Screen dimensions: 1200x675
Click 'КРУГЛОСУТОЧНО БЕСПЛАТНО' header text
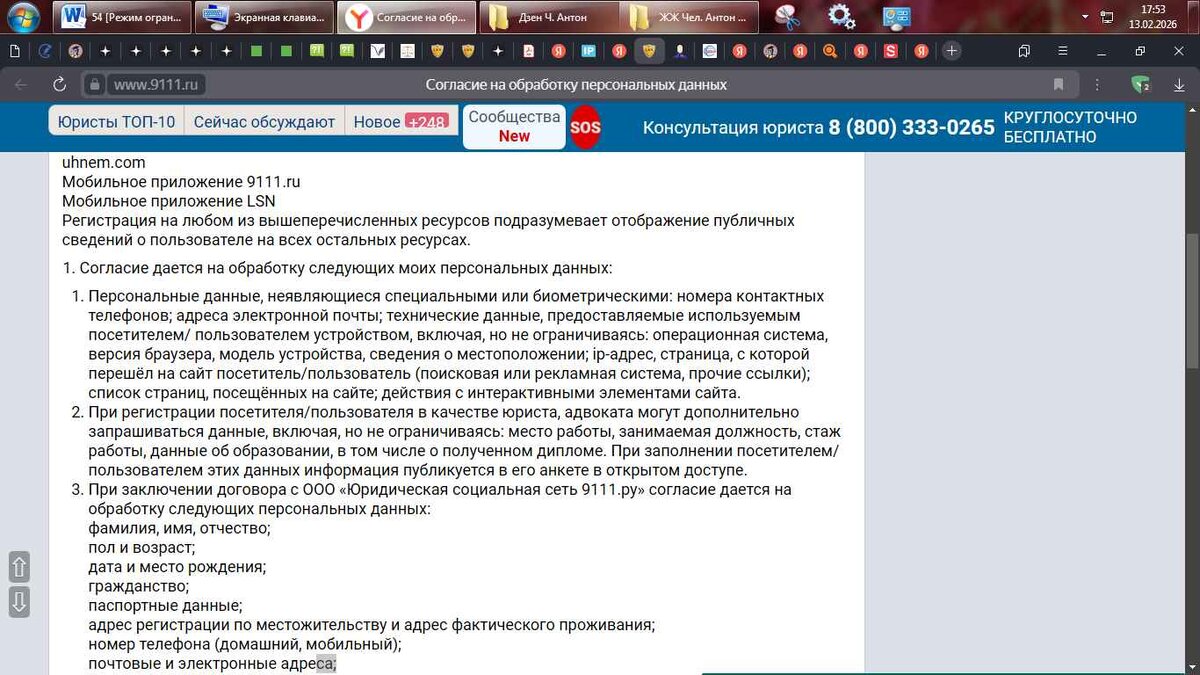(x=1070, y=127)
